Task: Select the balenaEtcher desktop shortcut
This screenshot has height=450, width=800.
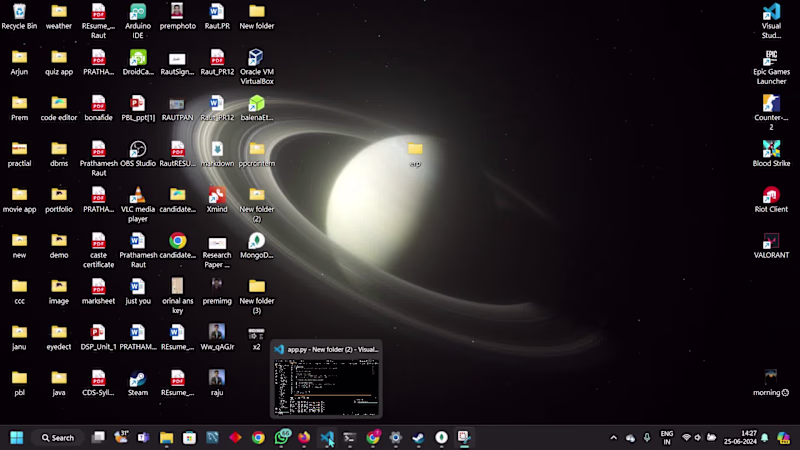Action: tap(257, 108)
